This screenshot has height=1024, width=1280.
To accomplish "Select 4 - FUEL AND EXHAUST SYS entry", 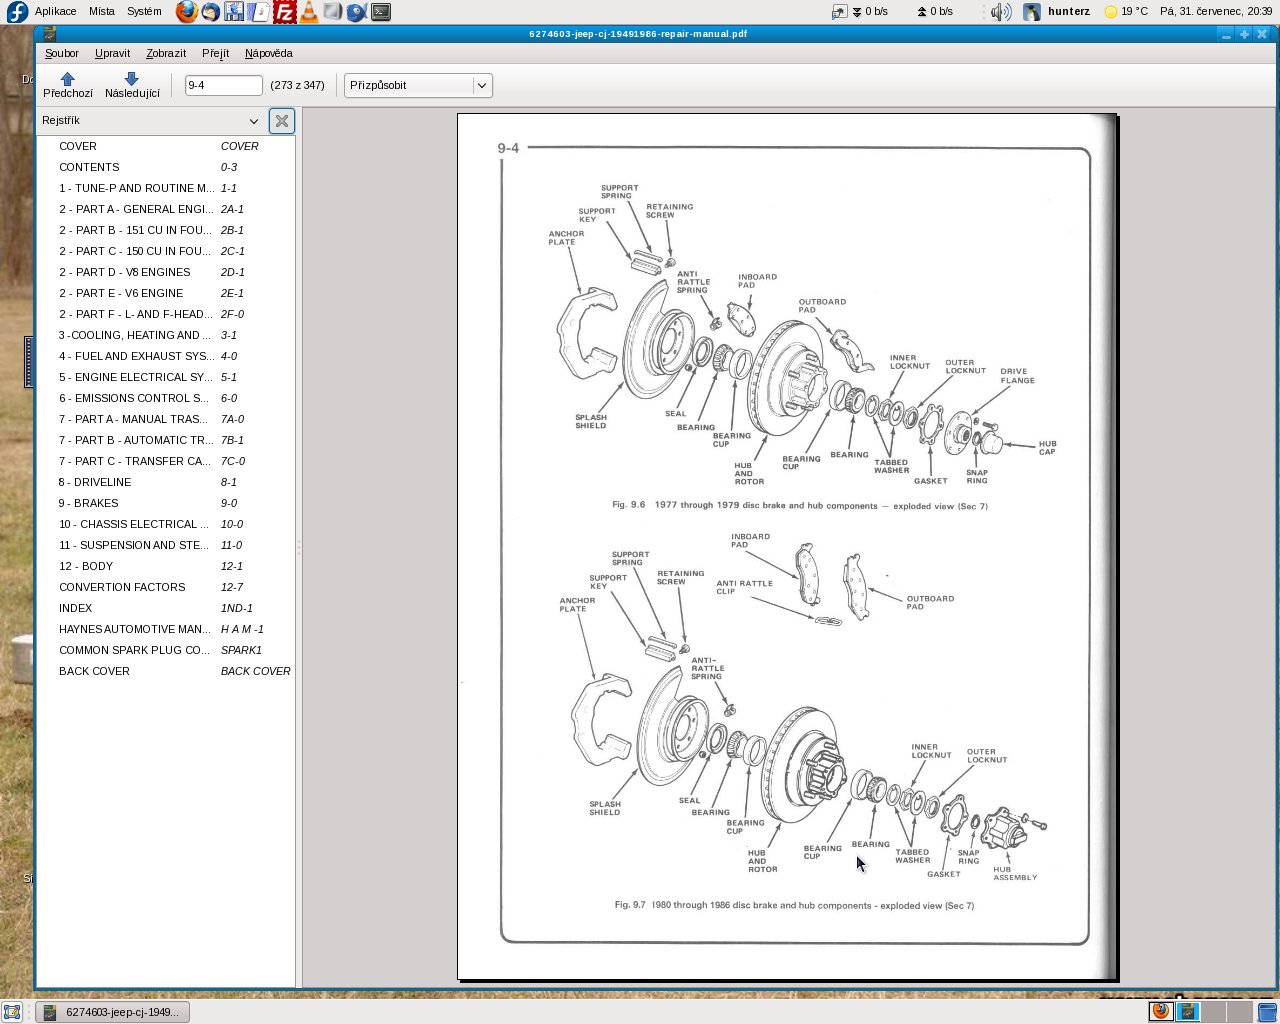I will point(166,356).
